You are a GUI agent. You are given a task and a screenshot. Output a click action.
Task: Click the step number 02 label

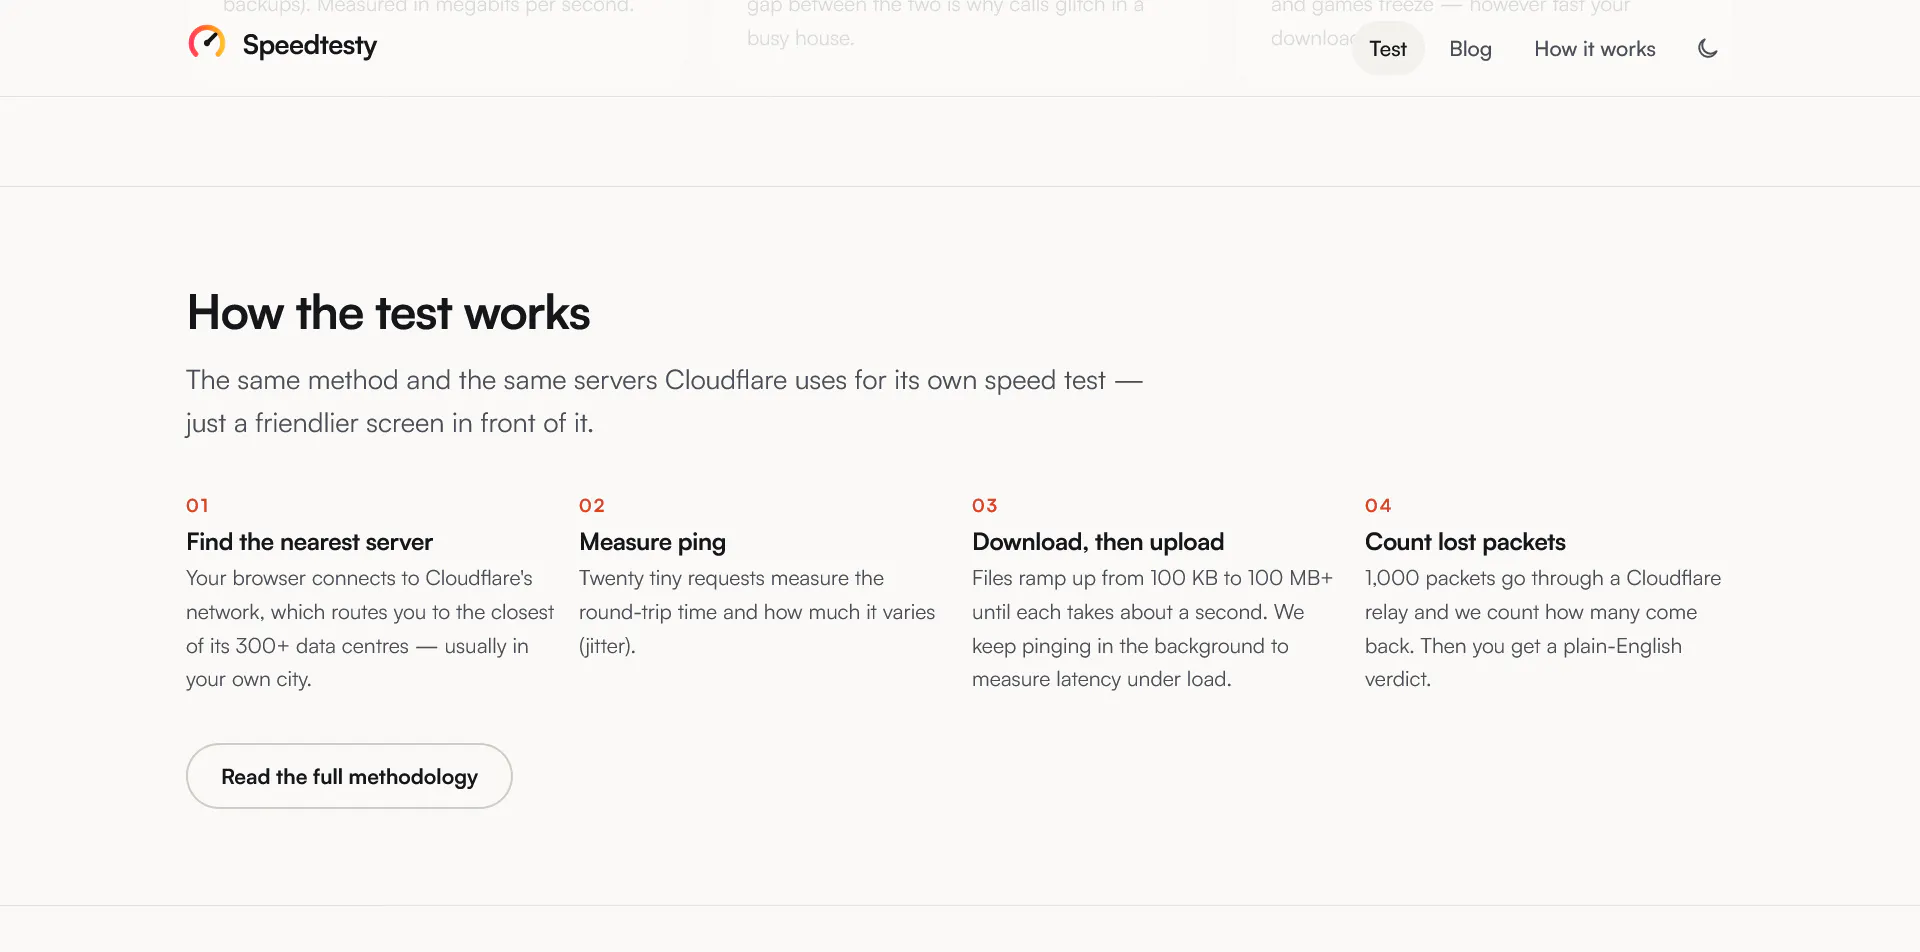[x=592, y=506]
